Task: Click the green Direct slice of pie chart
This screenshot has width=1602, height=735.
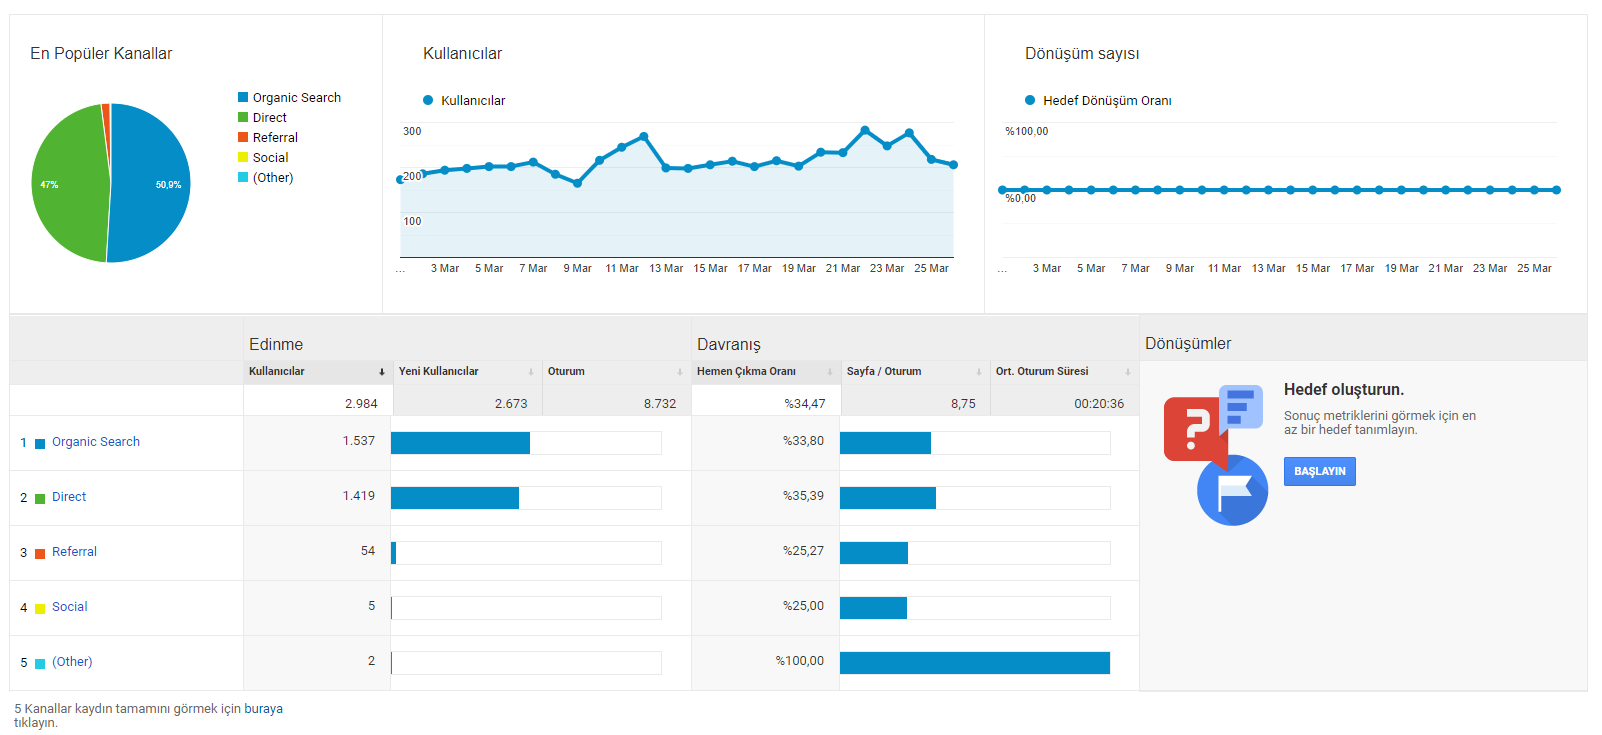Action: 70,185
